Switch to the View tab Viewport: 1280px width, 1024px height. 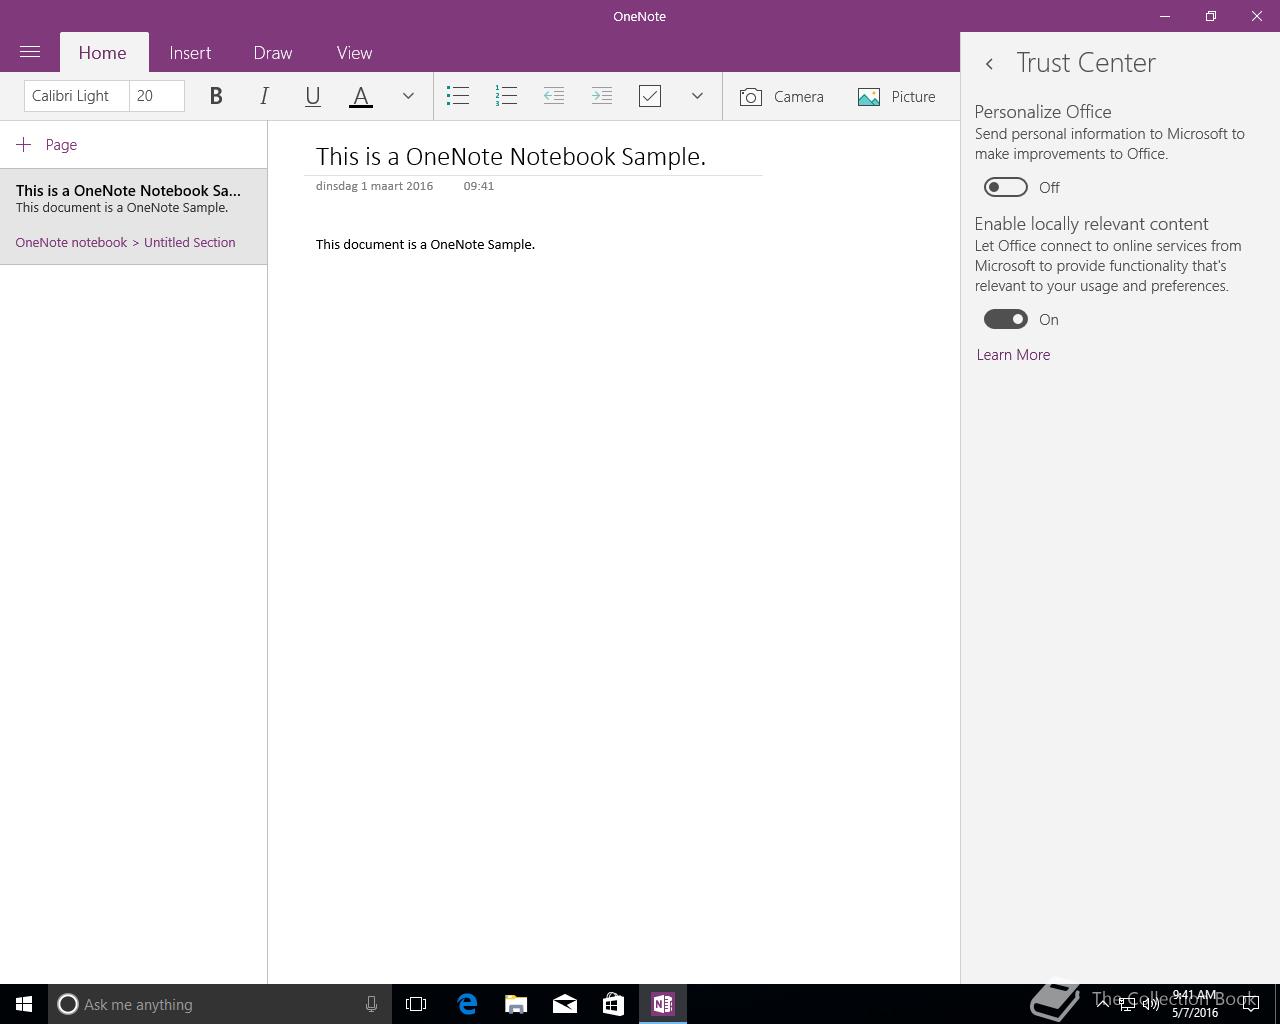click(354, 52)
